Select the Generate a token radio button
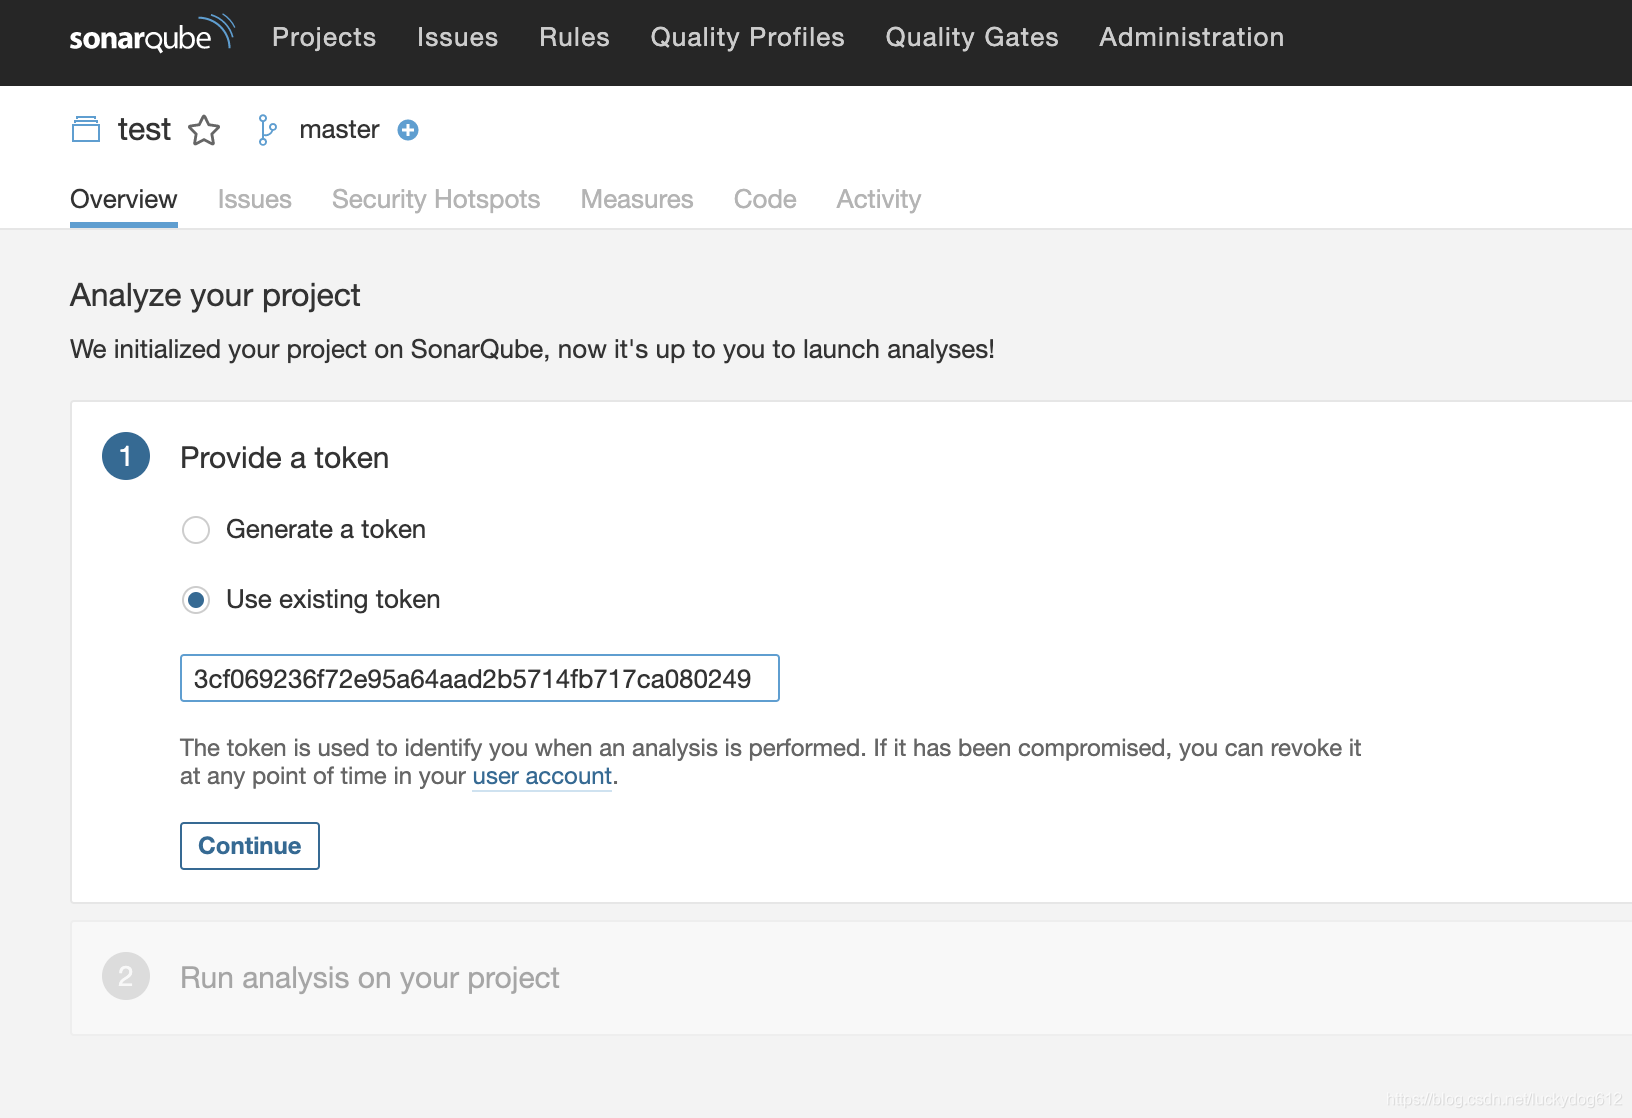This screenshot has width=1632, height=1118. tap(196, 530)
